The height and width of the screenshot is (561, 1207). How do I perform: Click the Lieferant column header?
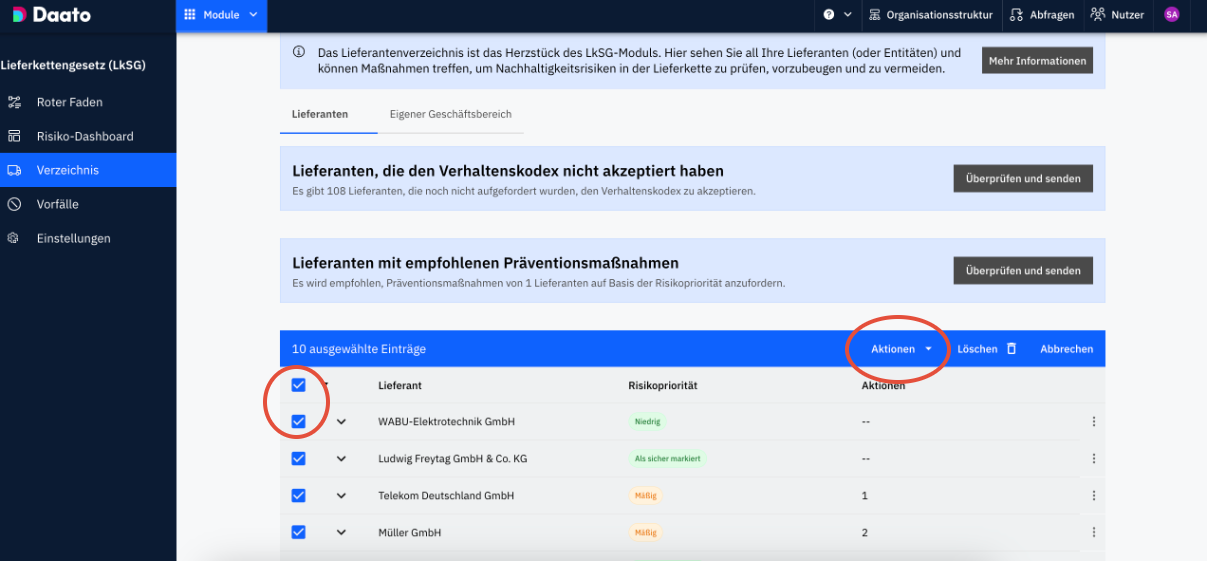[399, 385]
